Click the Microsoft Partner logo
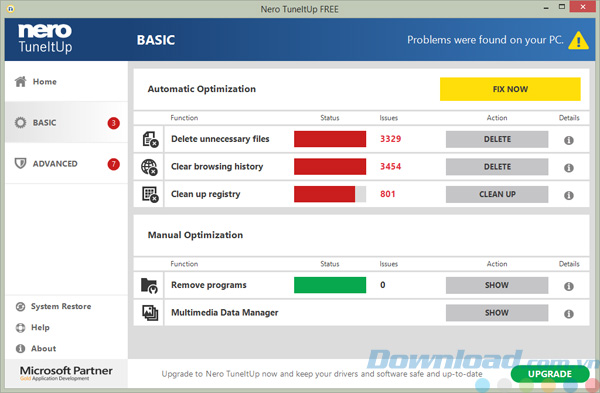 point(66,373)
